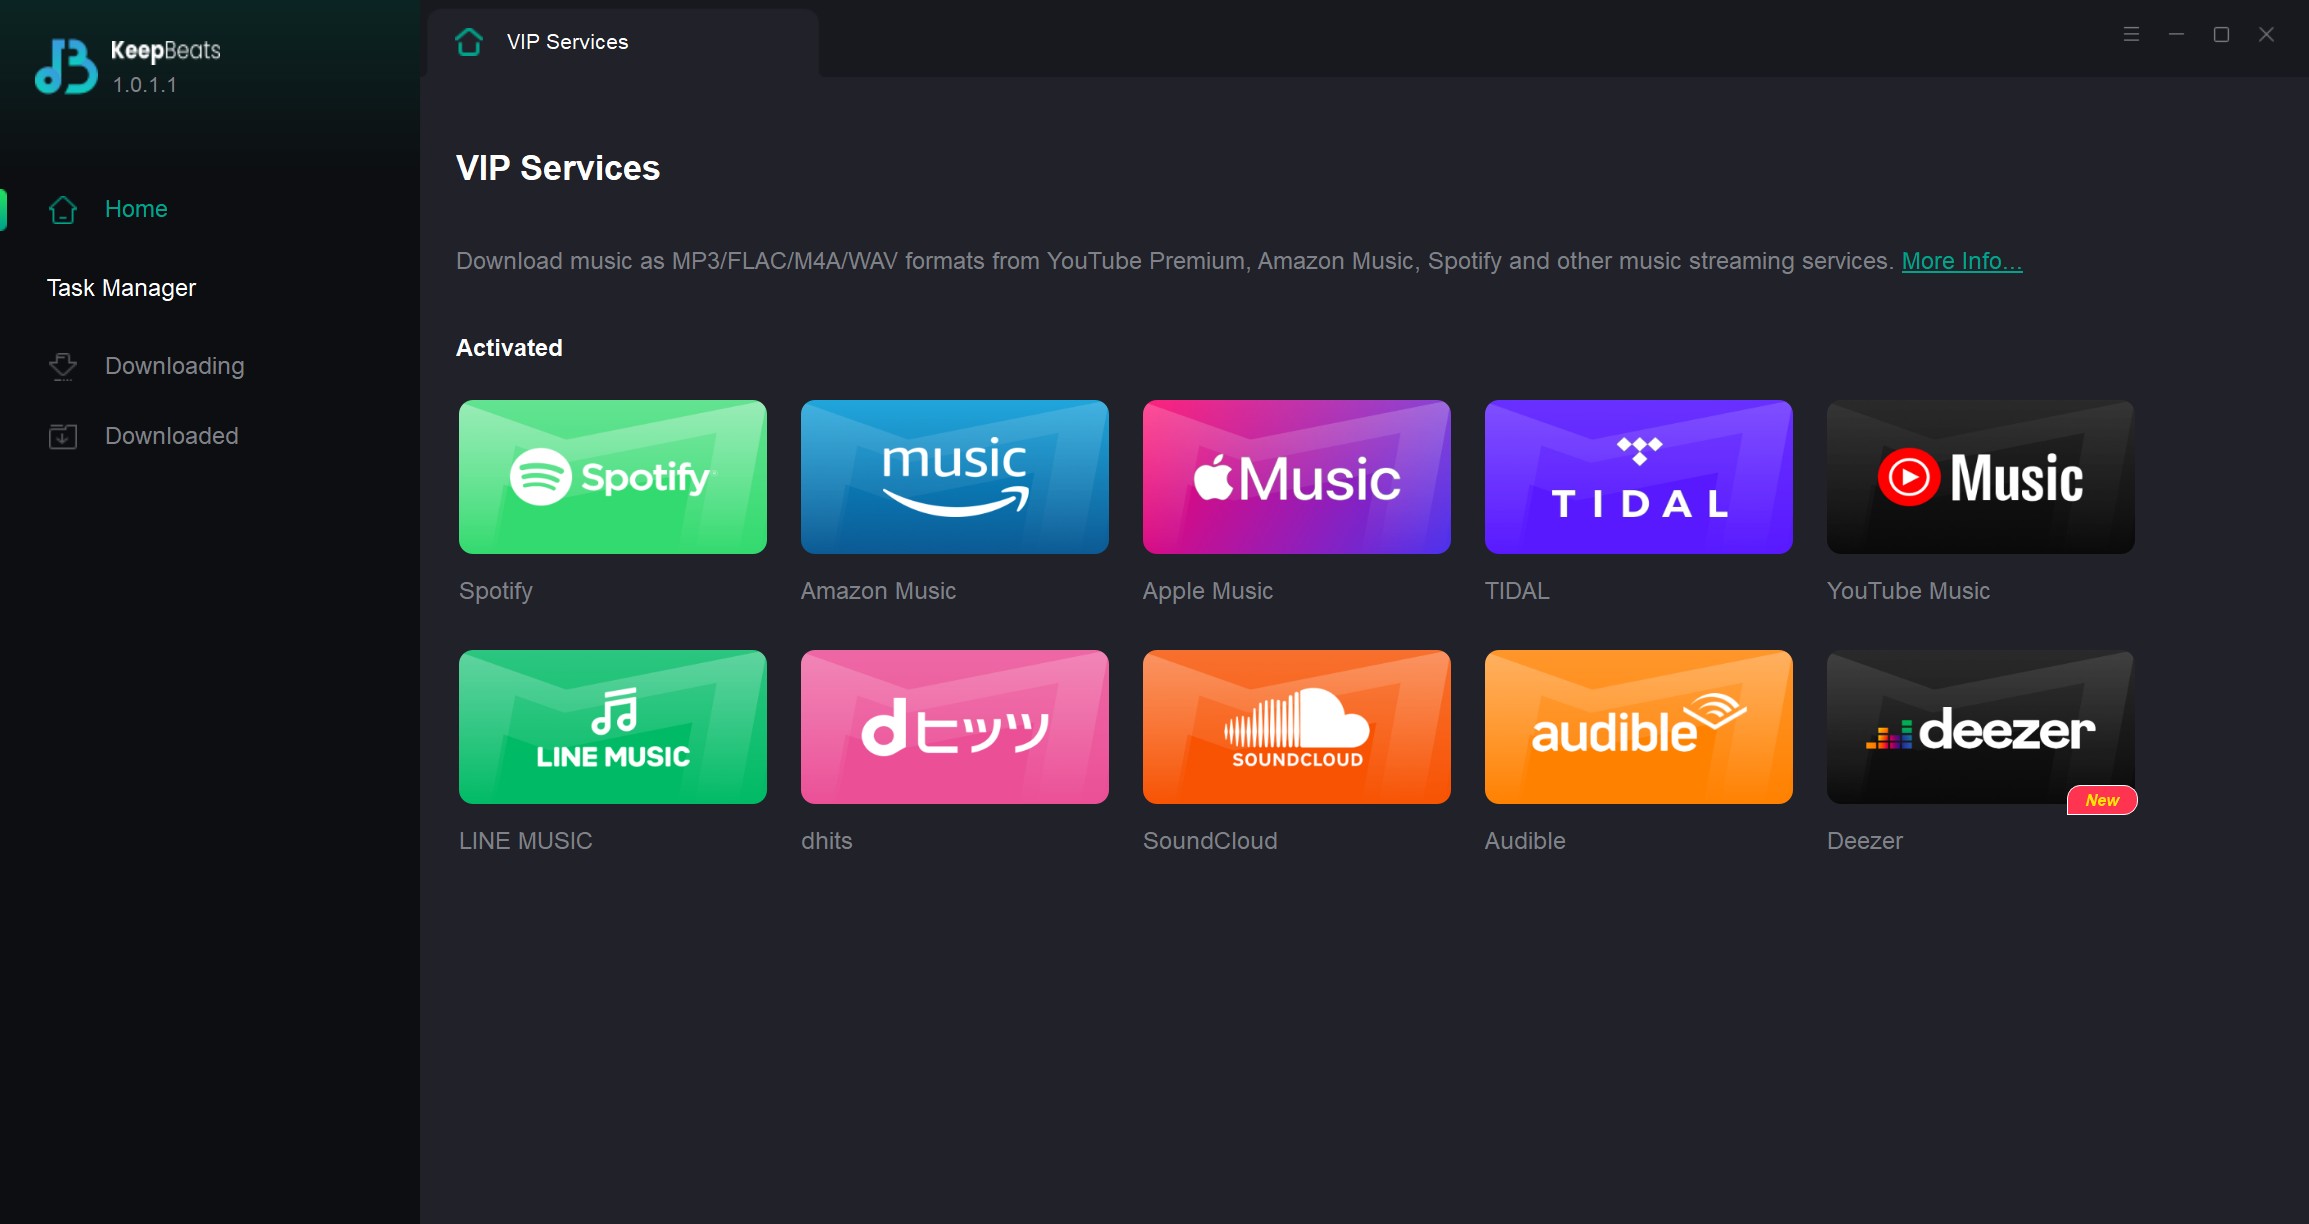
Task: Click the Home breadcrumb icon
Action: [x=467, y=40]
